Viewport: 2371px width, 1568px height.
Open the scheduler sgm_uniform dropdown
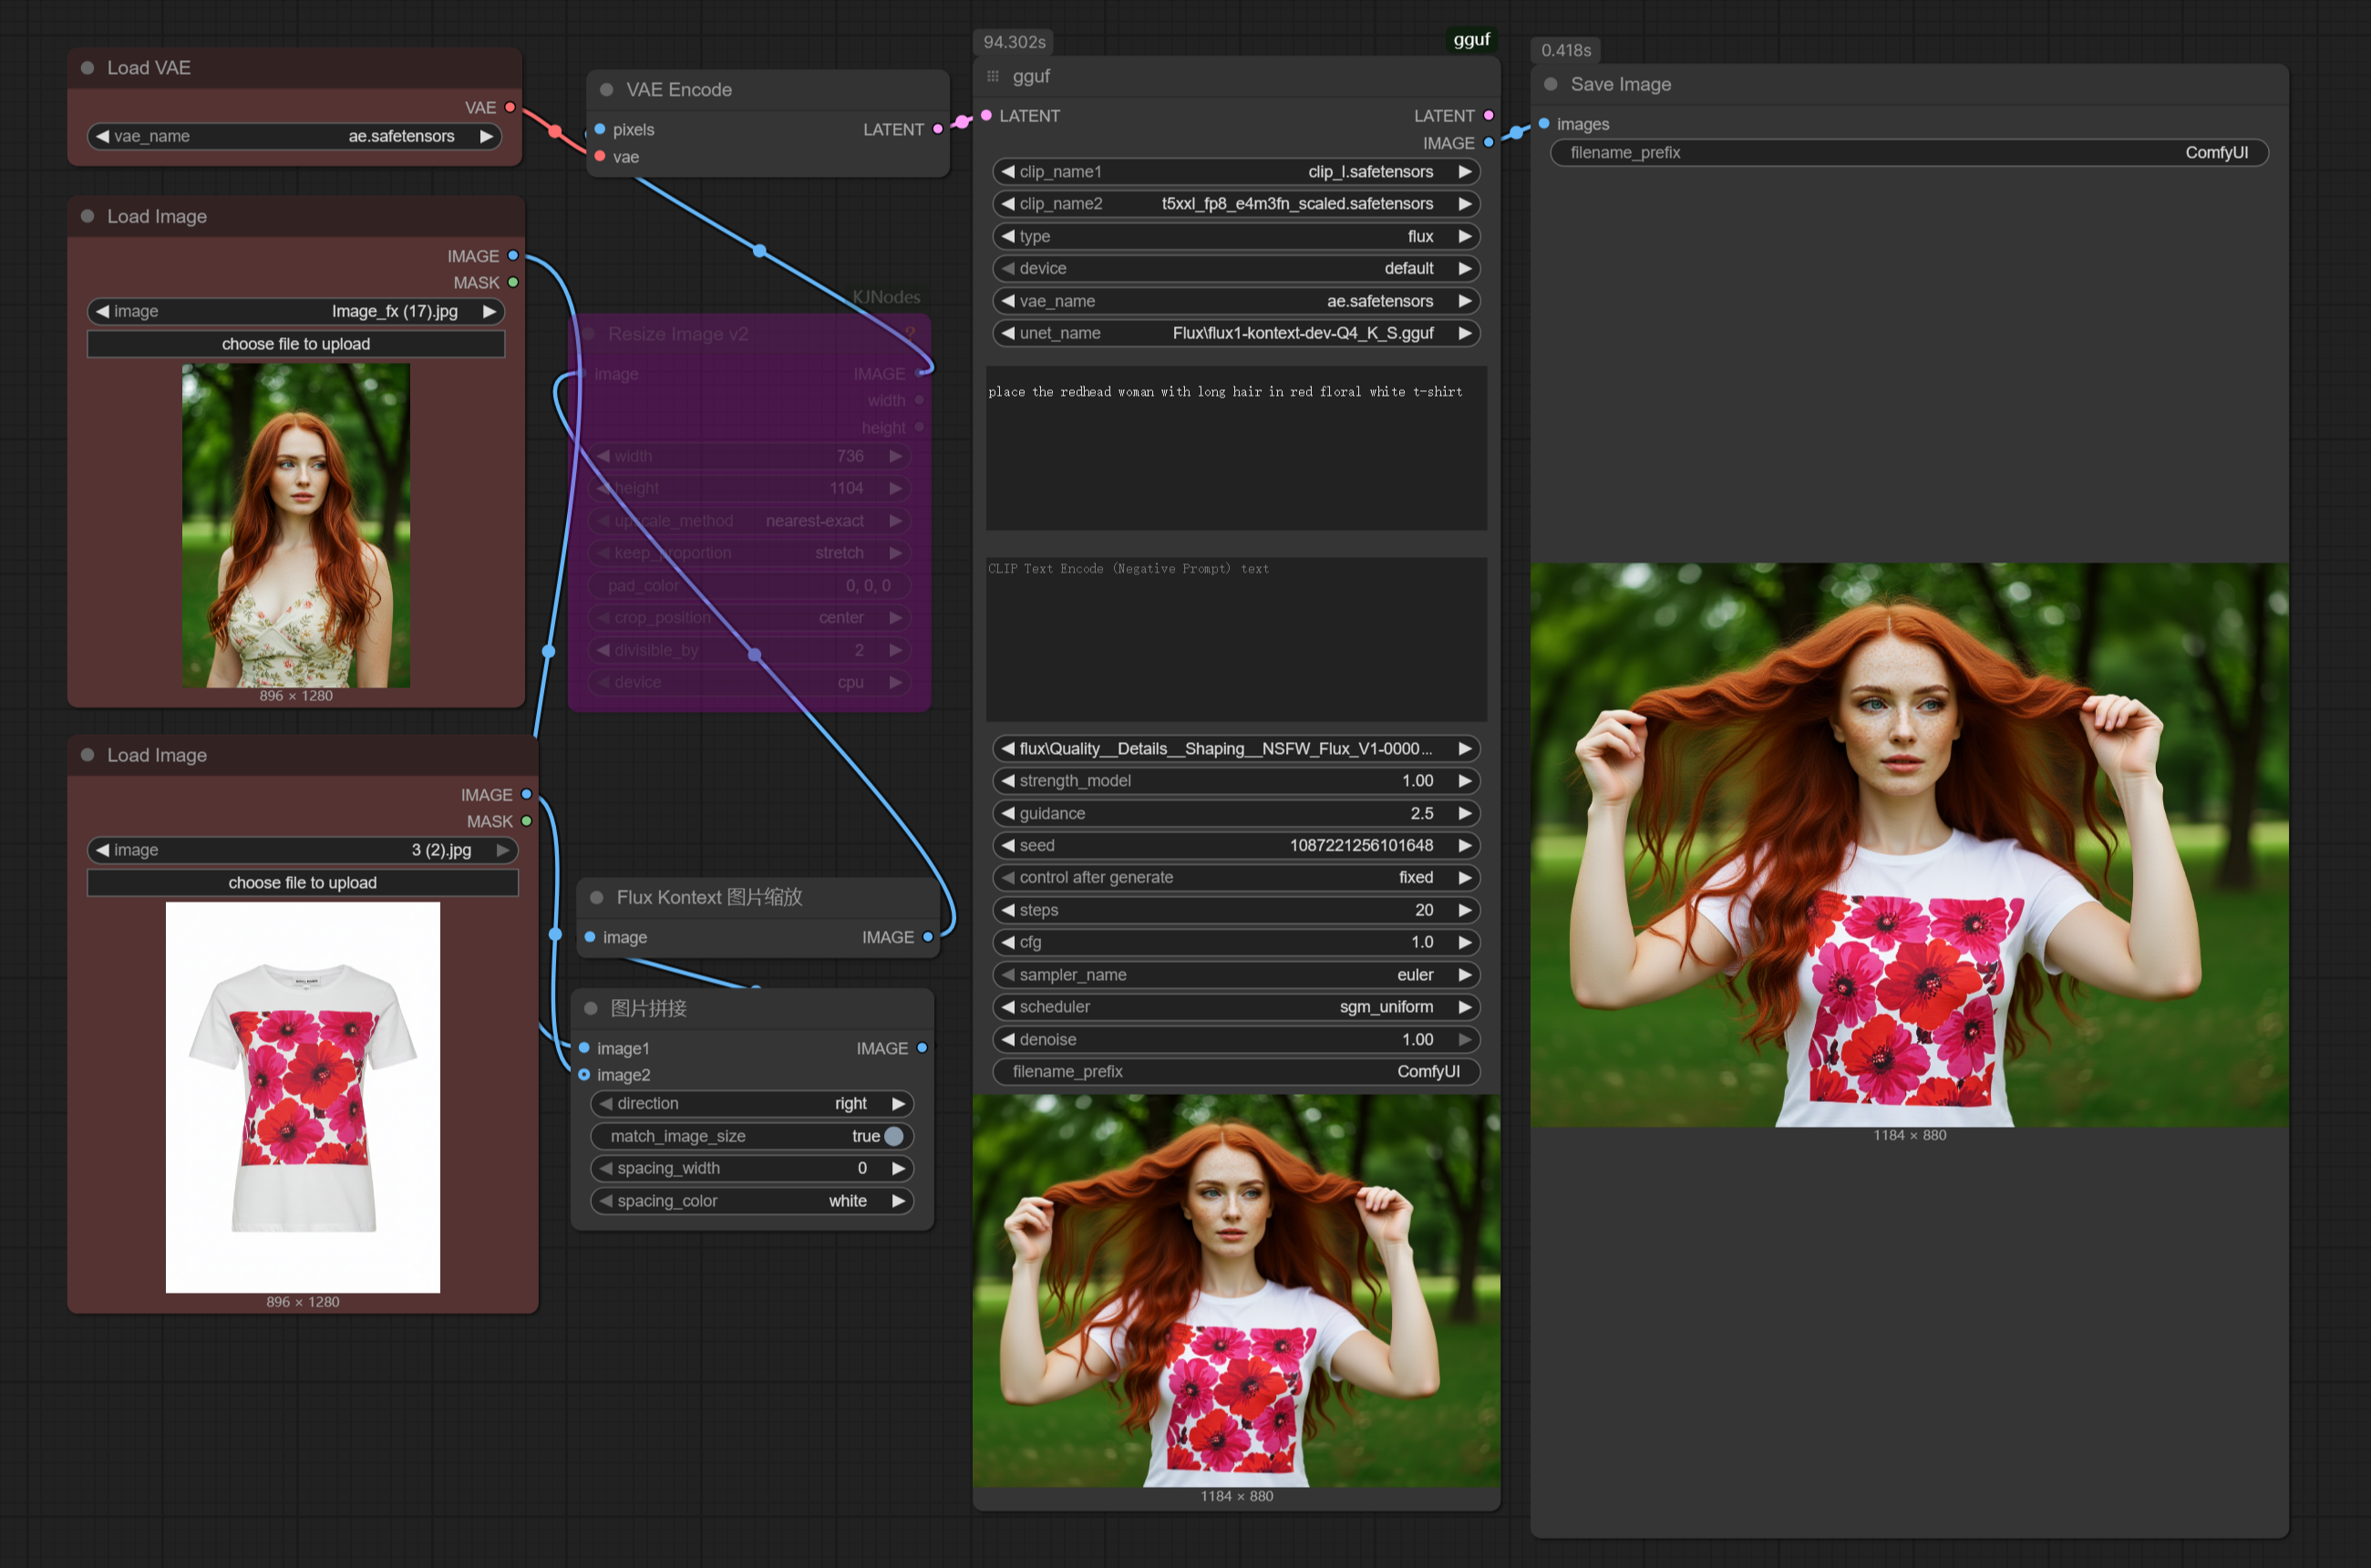pos(1236,1007)
